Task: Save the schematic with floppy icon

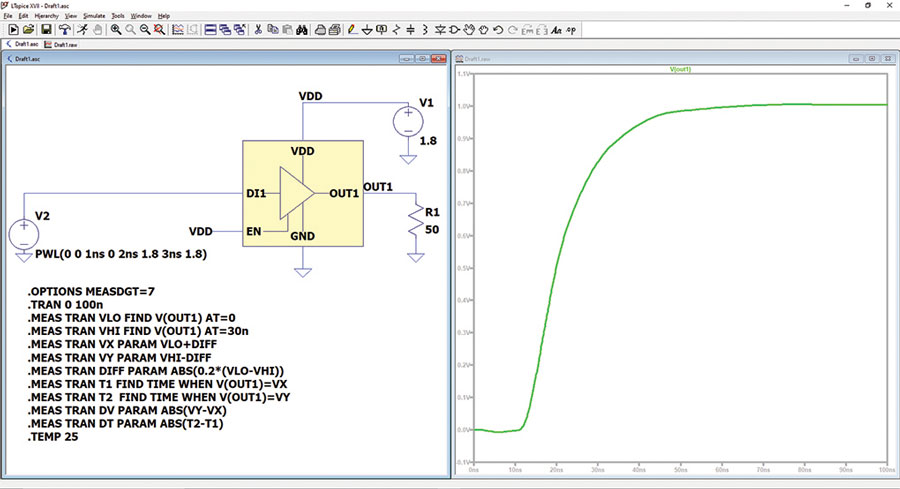Action: (x=46, y=30)
